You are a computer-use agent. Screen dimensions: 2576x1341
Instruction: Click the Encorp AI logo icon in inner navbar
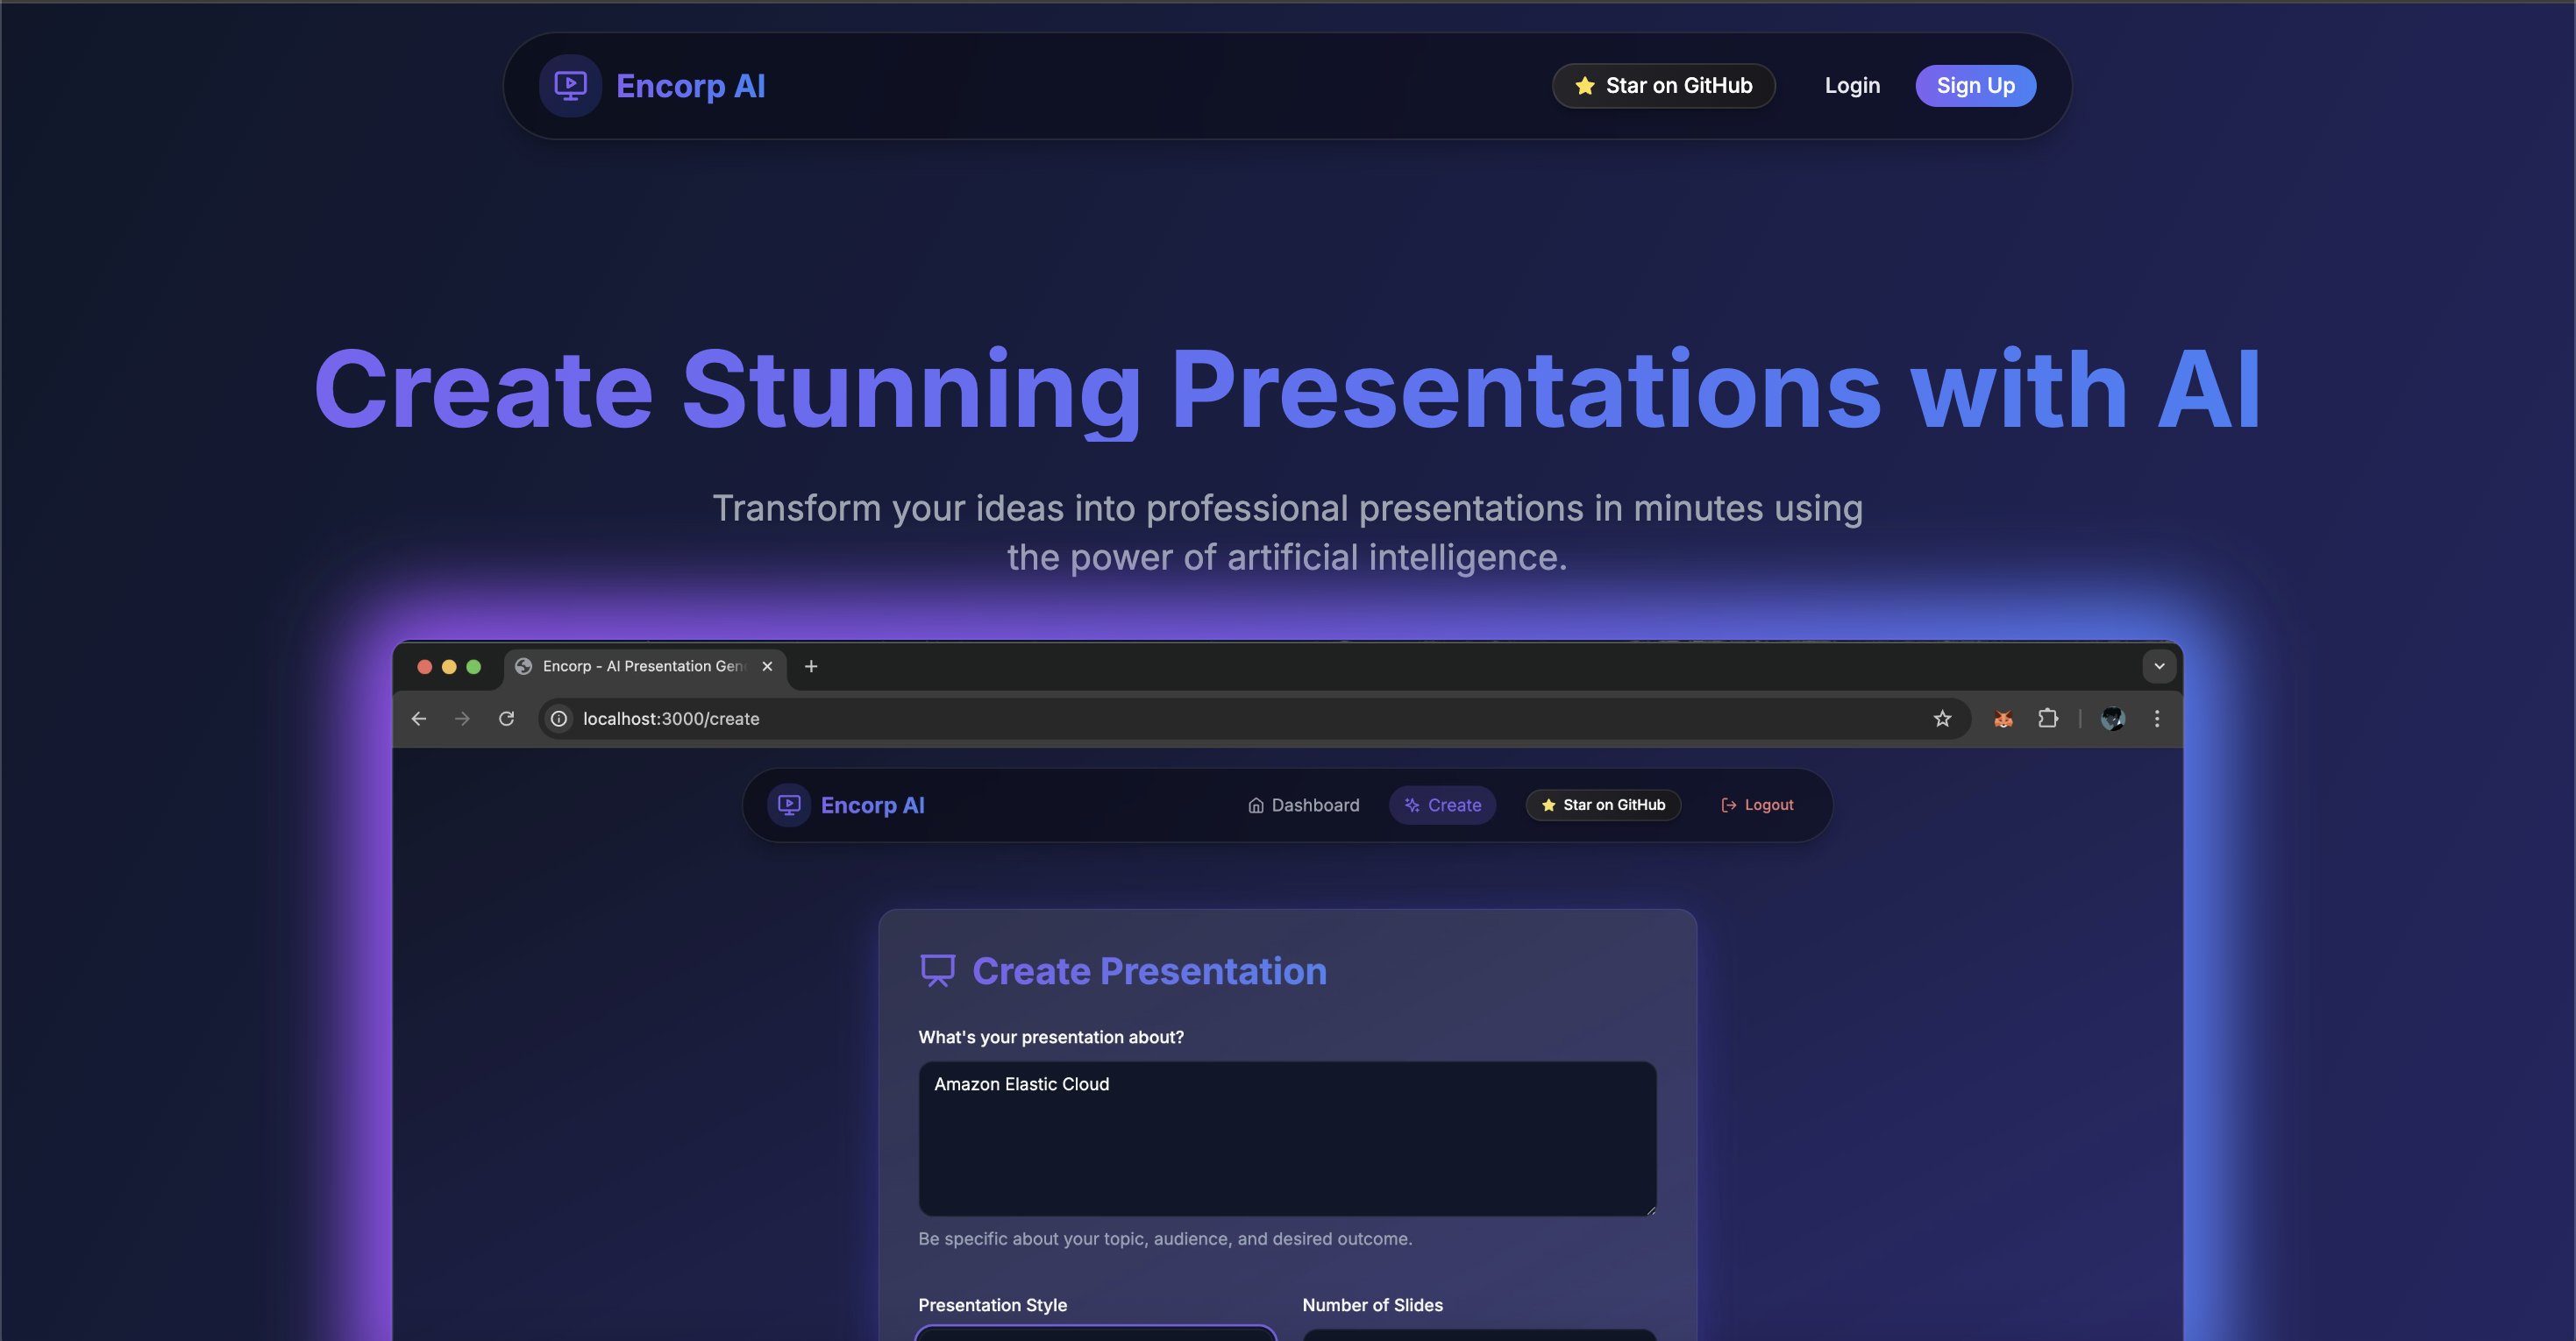789,805
